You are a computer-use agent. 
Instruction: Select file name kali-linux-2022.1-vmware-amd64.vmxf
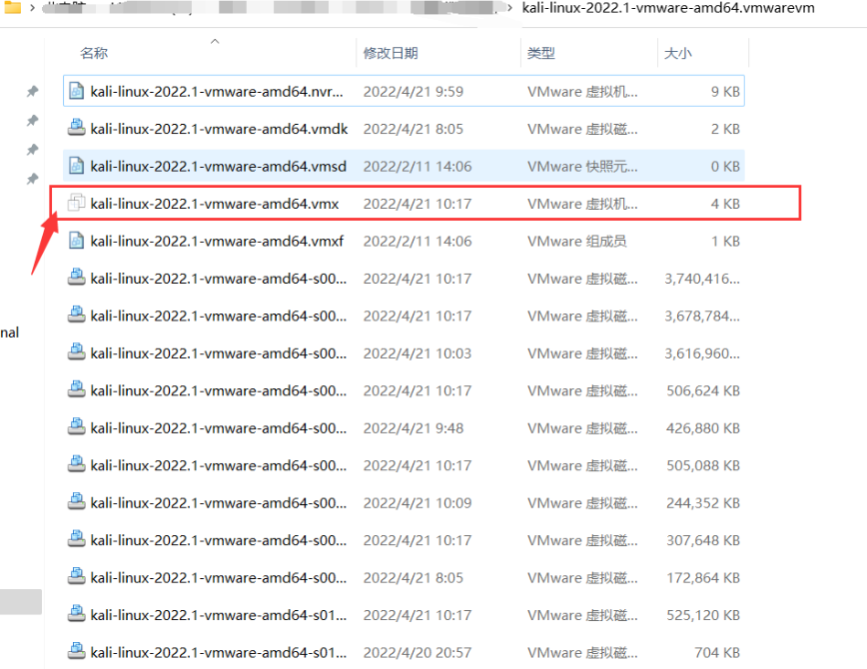217,241
